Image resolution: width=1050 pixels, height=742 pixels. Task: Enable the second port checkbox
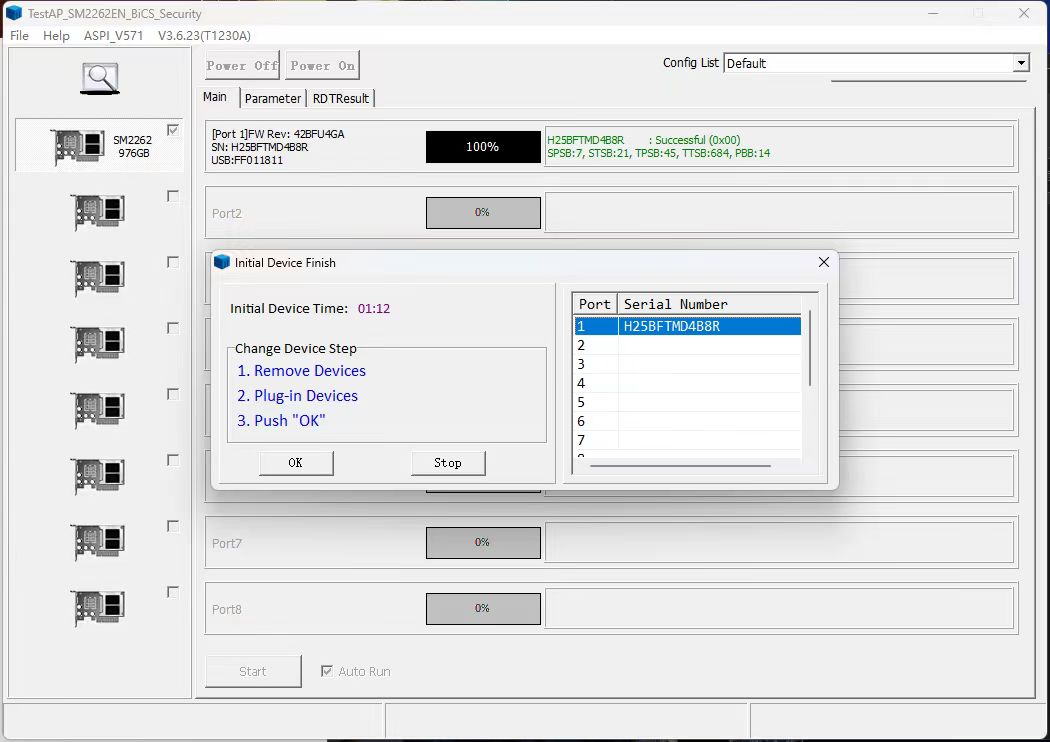173,196
